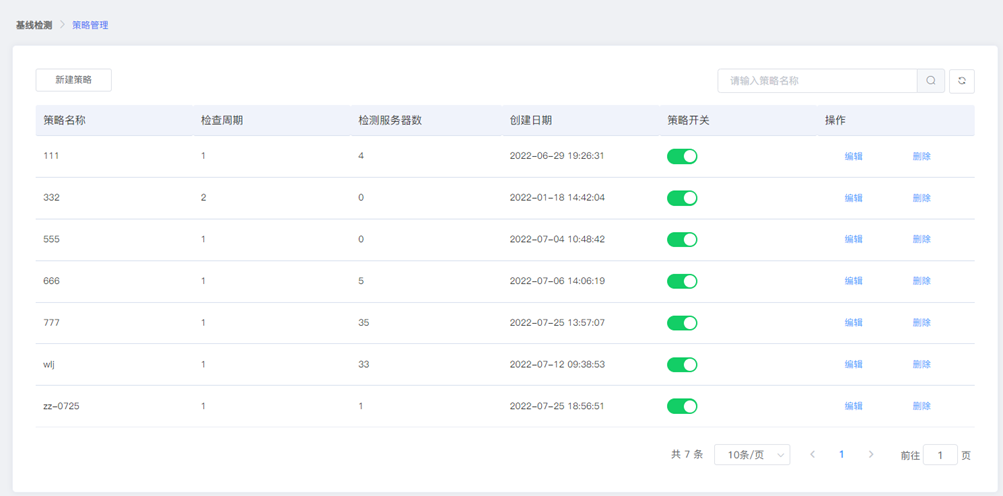Click 编辑 for the wlj policy

point(853,364)
